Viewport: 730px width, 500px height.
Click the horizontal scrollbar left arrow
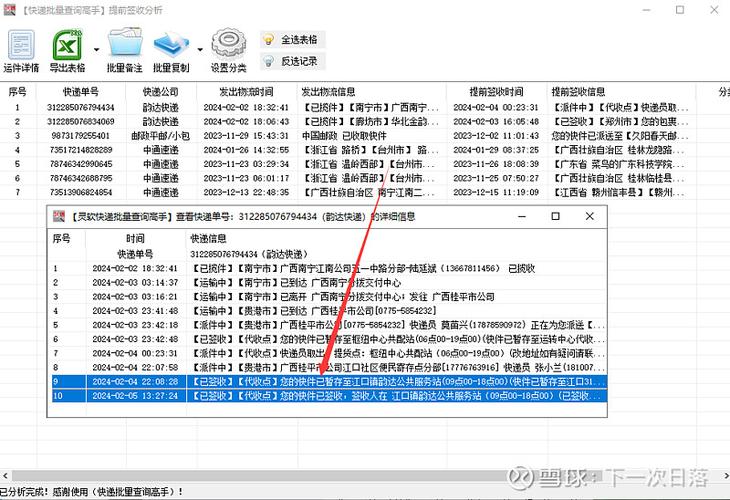click(x=5, y=476)
